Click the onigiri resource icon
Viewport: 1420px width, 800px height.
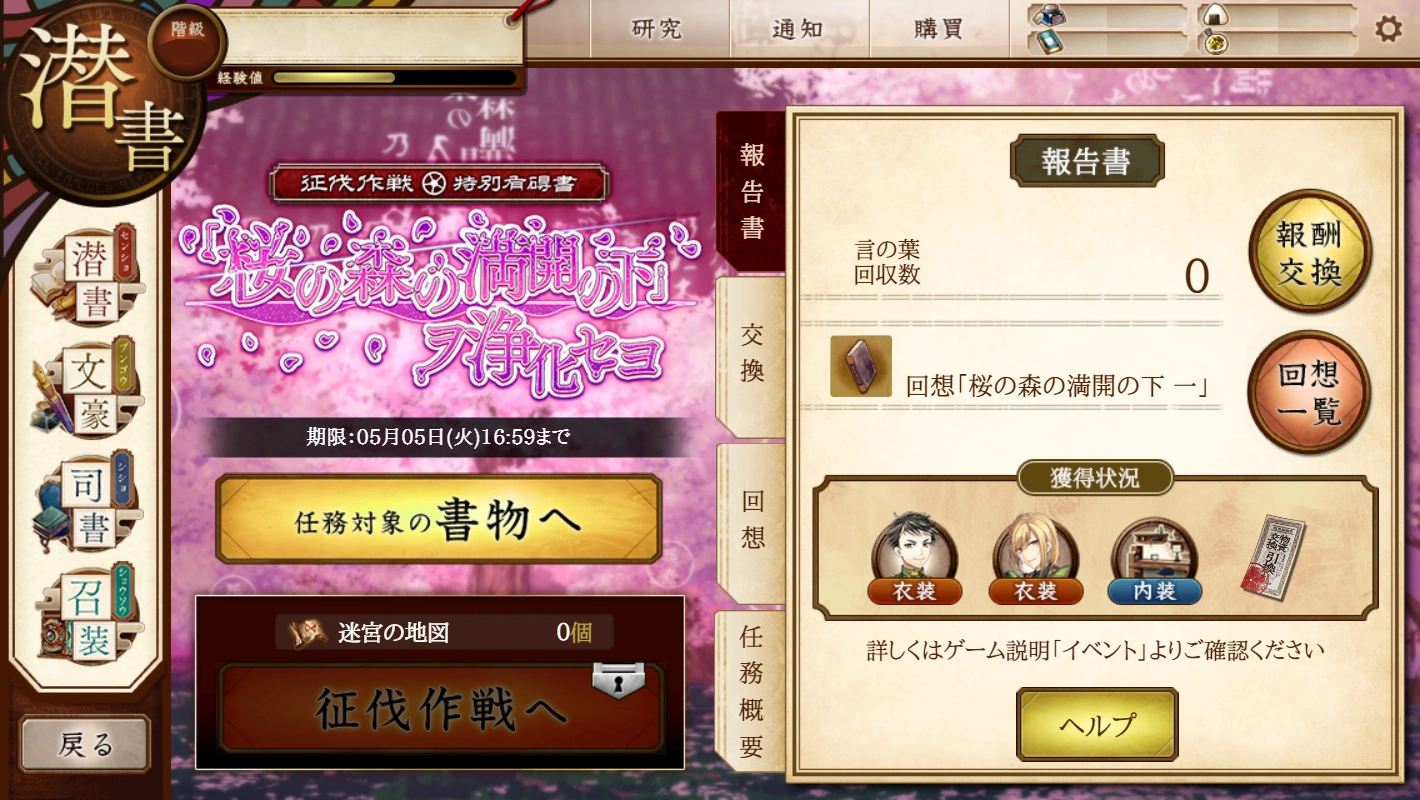(x=1214, y=15)
